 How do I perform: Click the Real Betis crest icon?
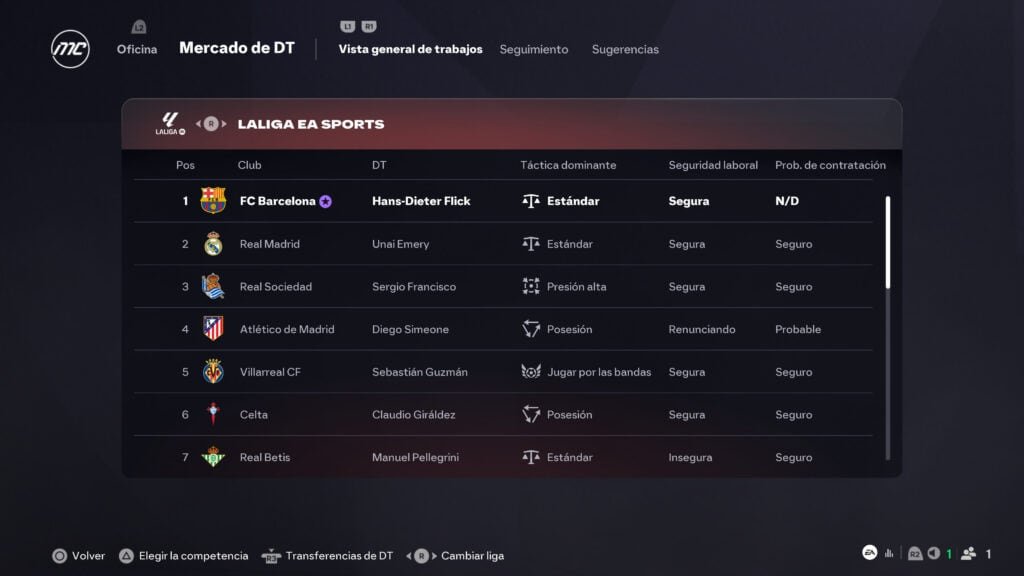coord(213,456)
